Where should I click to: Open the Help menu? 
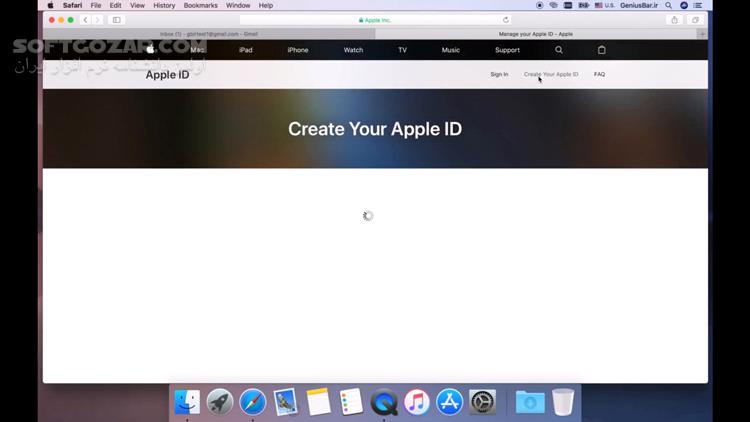pos(265,6)
